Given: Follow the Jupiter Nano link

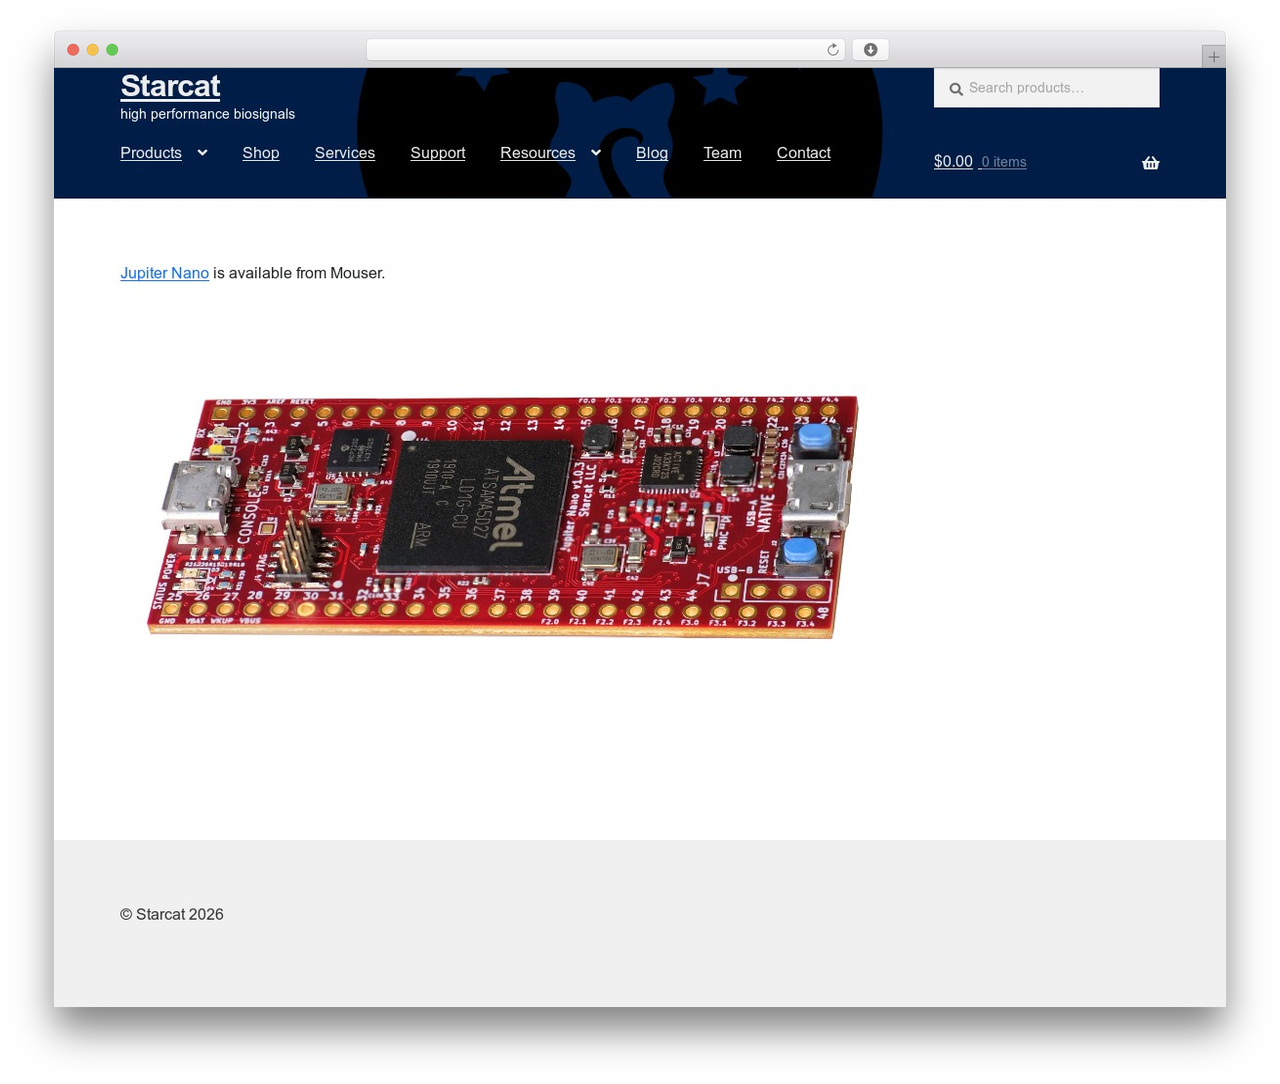Looking at the screenshot, I should click(x=165, y=273).
